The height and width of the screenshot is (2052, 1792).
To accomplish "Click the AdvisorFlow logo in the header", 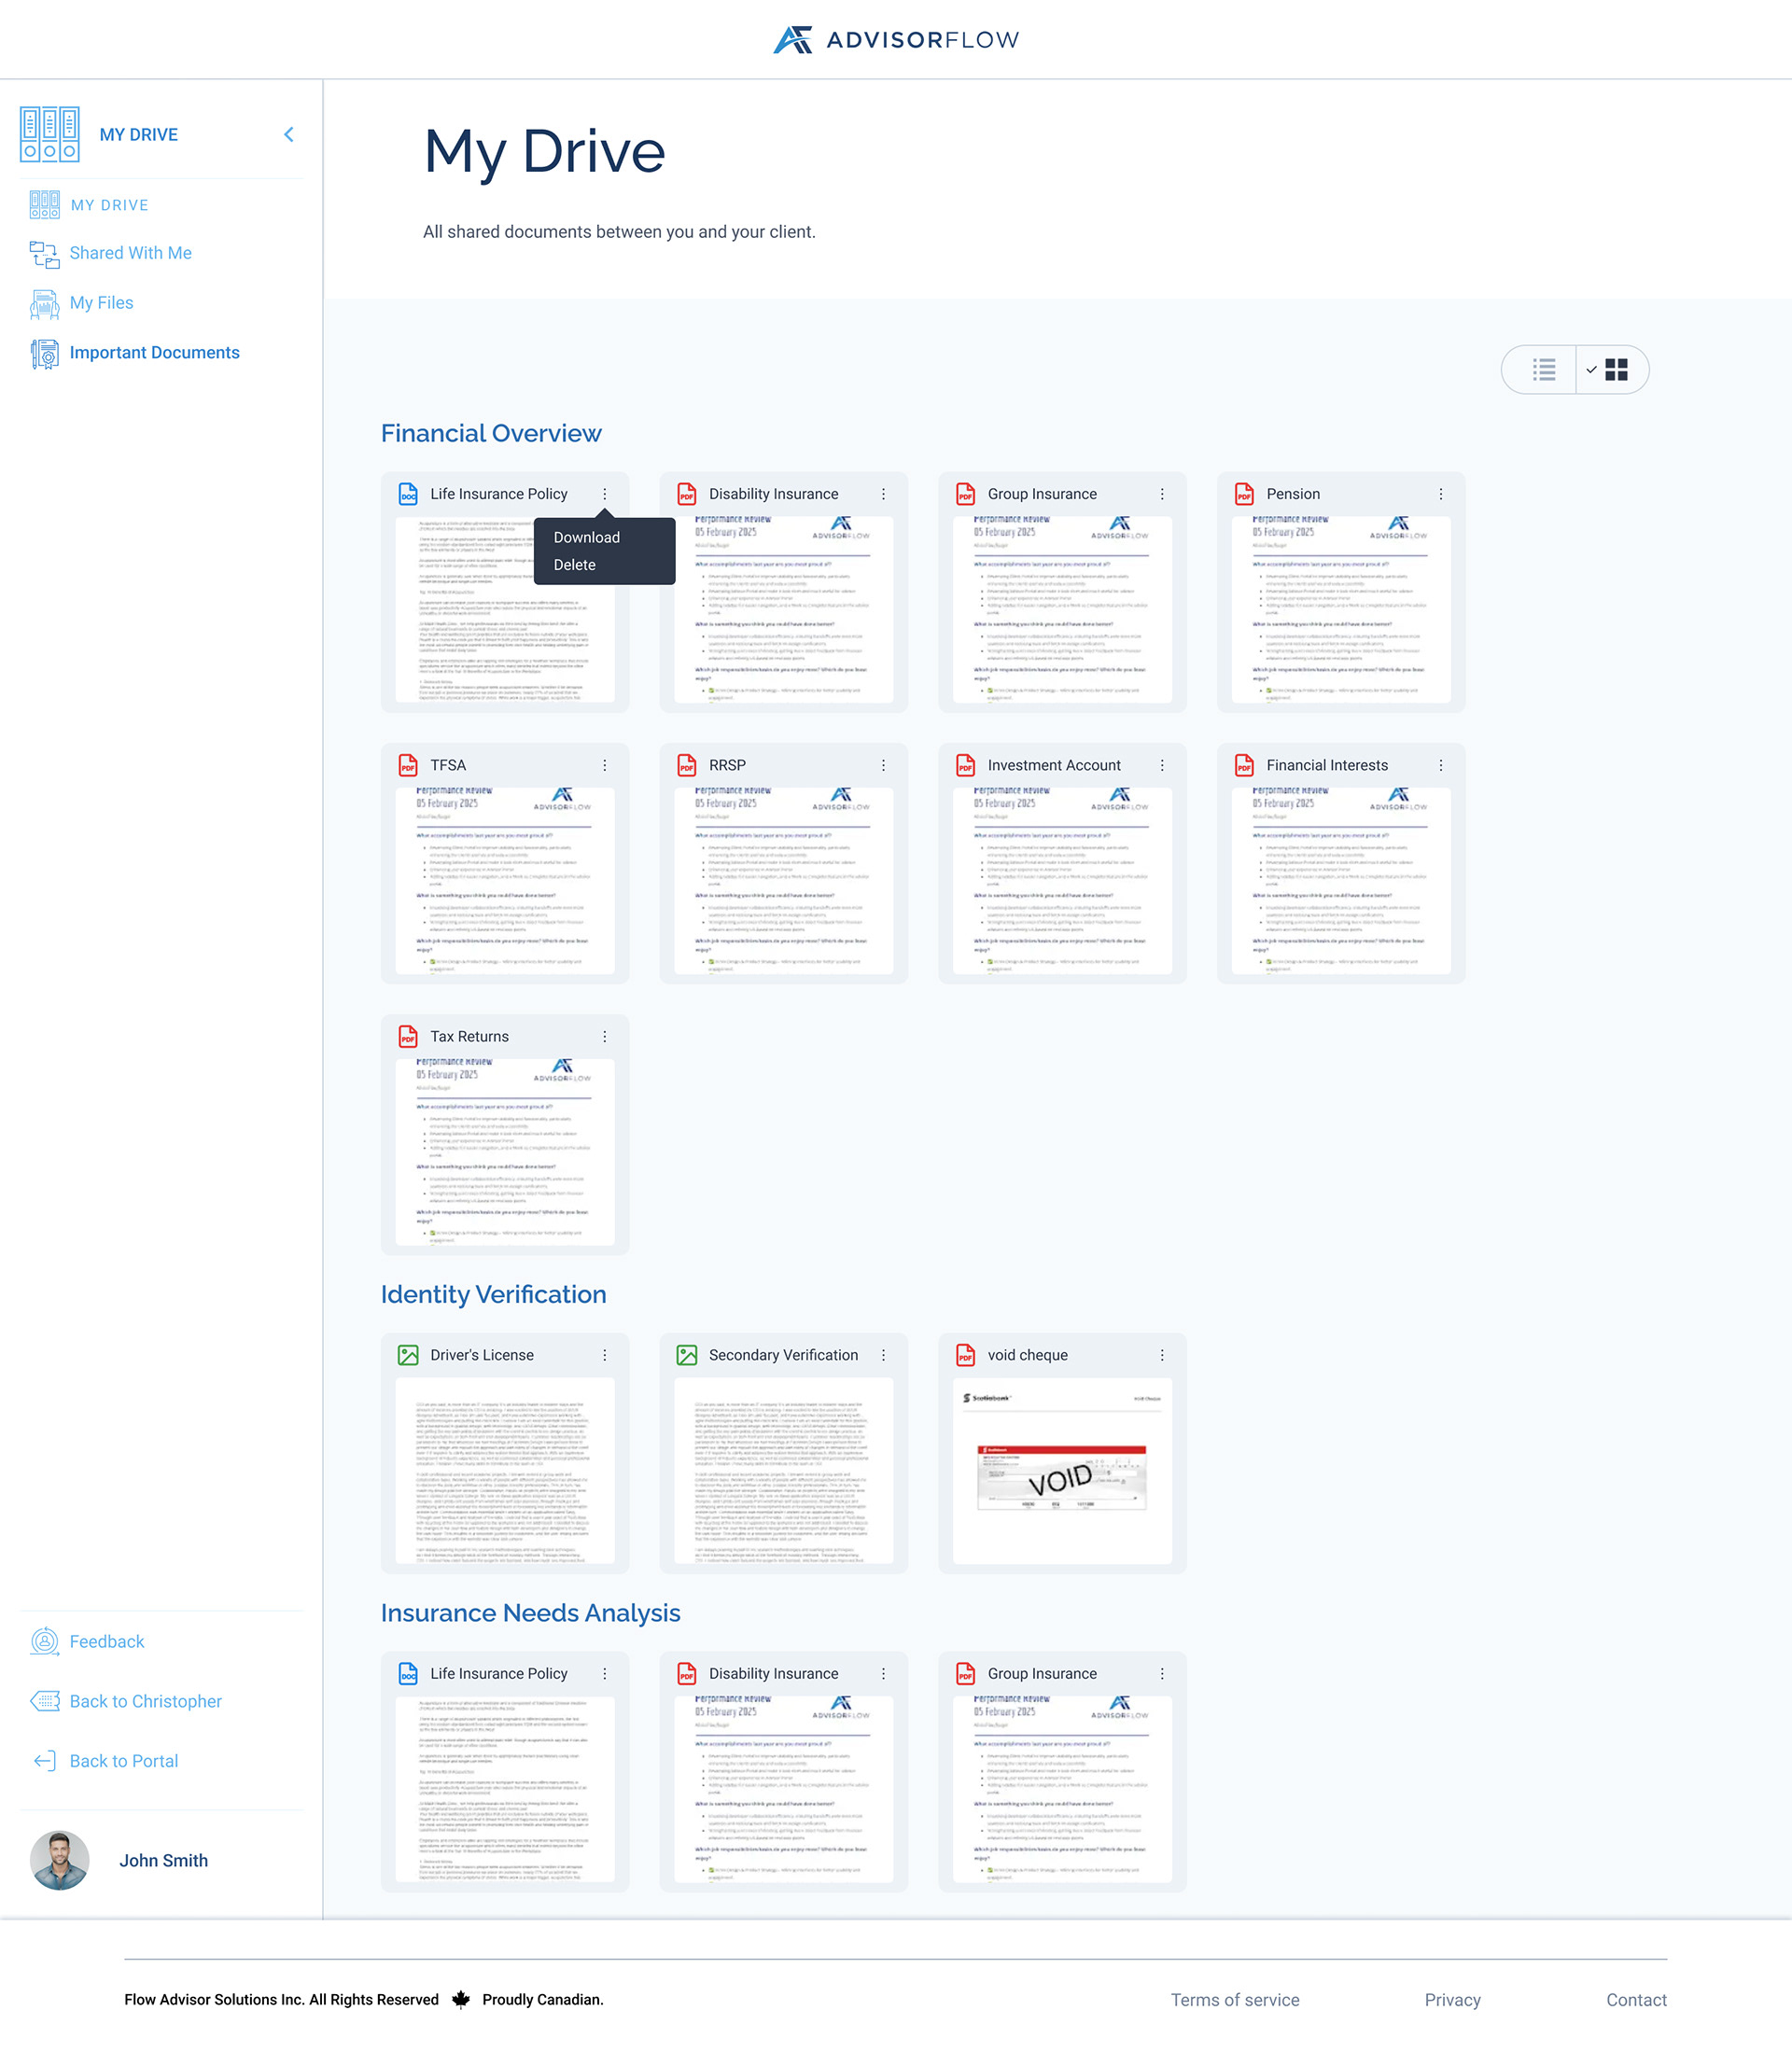I will tap(896, 40).
